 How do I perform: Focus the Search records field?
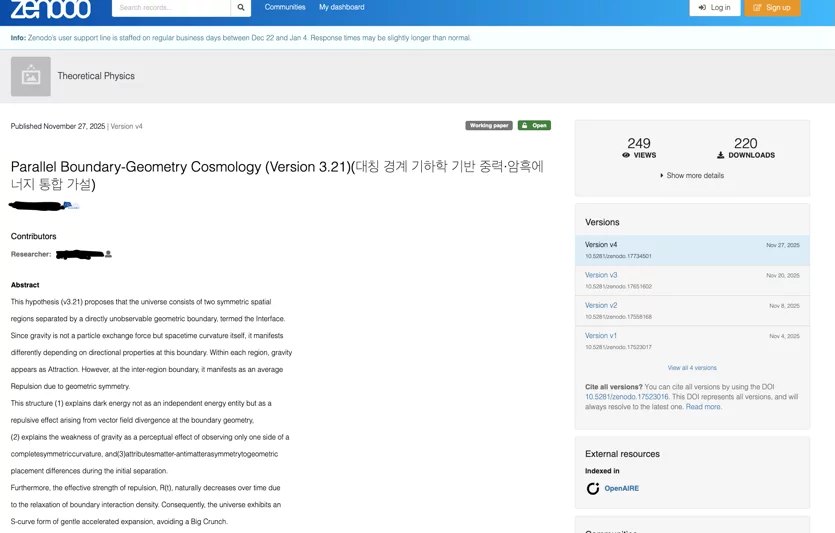(171, 7)
